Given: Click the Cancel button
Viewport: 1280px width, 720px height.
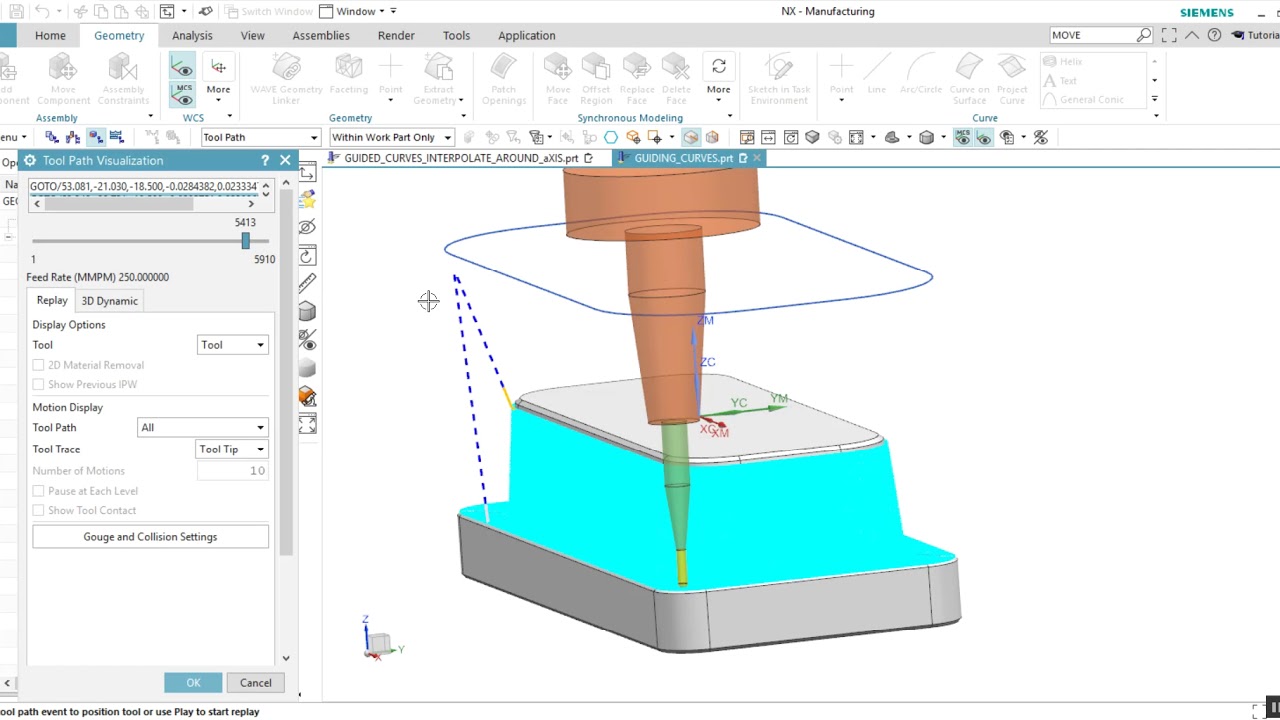Looking at the screenshot, I should point(255,683).
